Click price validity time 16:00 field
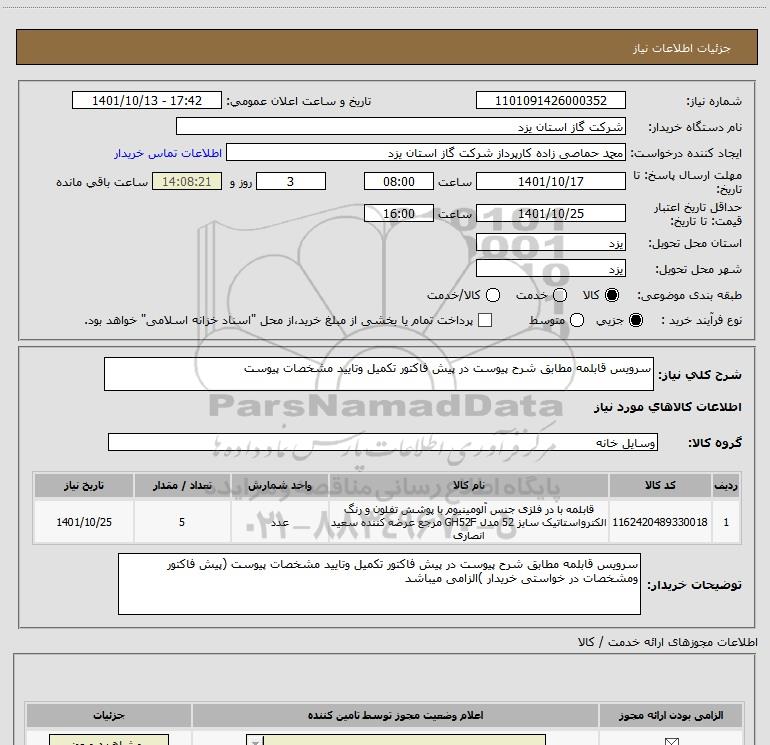 399,213
